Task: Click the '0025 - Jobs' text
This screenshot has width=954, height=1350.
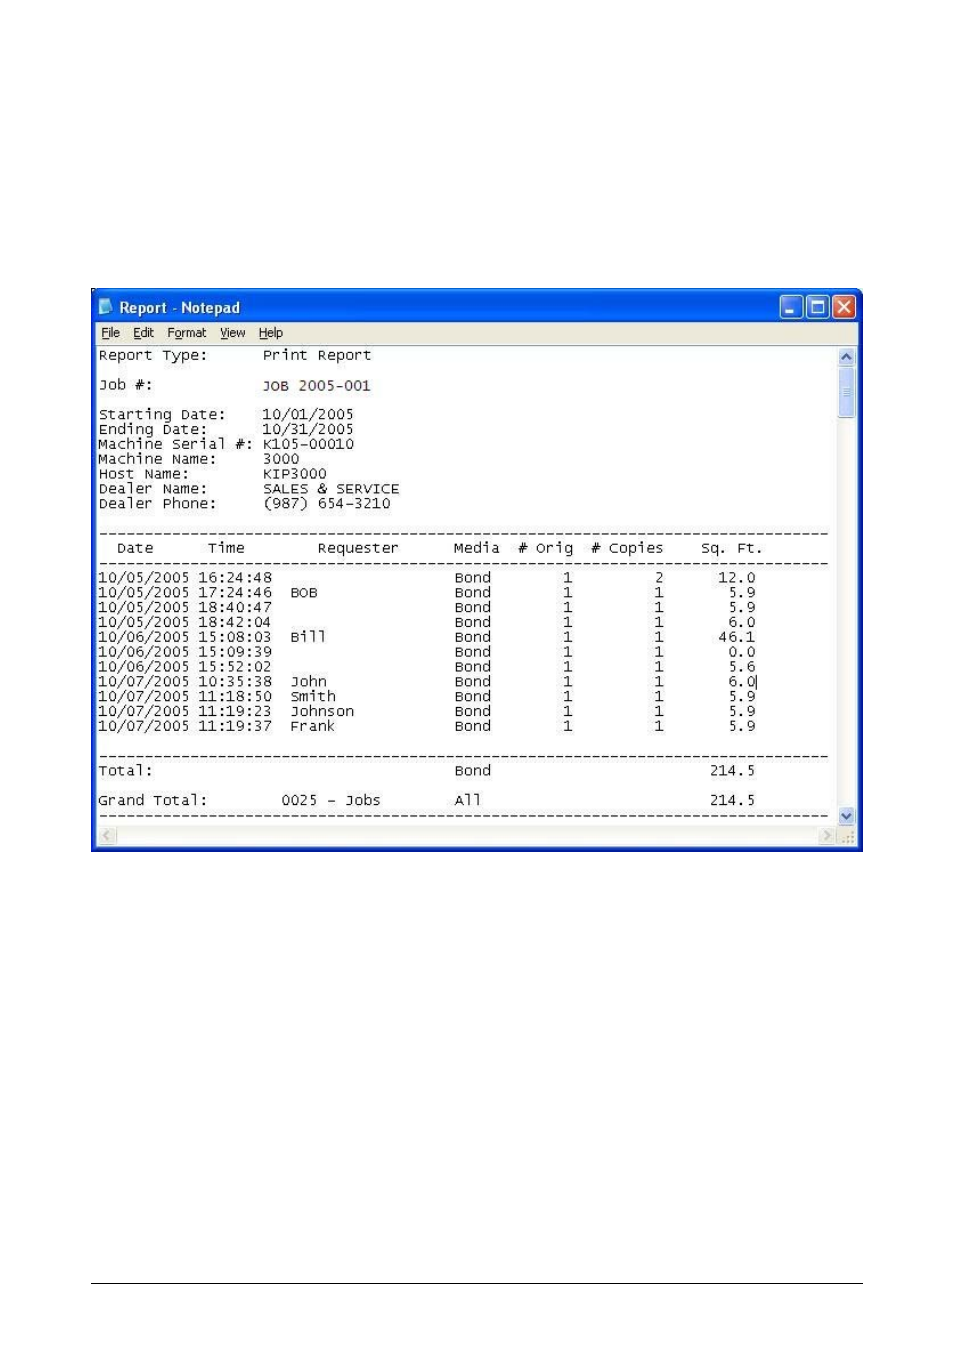Action: point(331,800)
